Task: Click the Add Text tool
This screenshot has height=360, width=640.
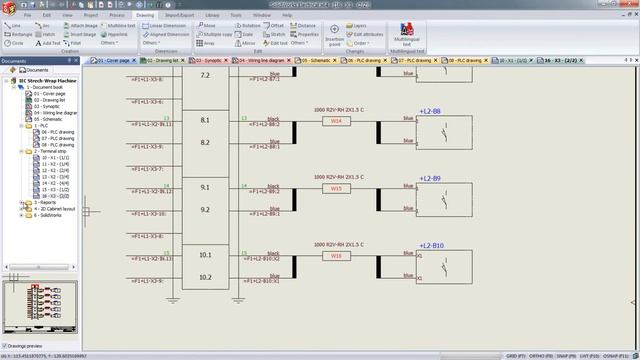Action: click(x=47, y=43)
